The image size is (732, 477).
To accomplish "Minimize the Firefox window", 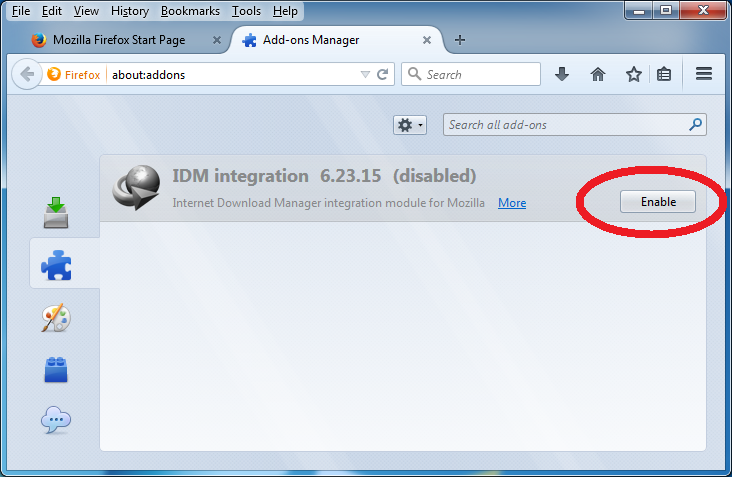I will pos(639,10).
